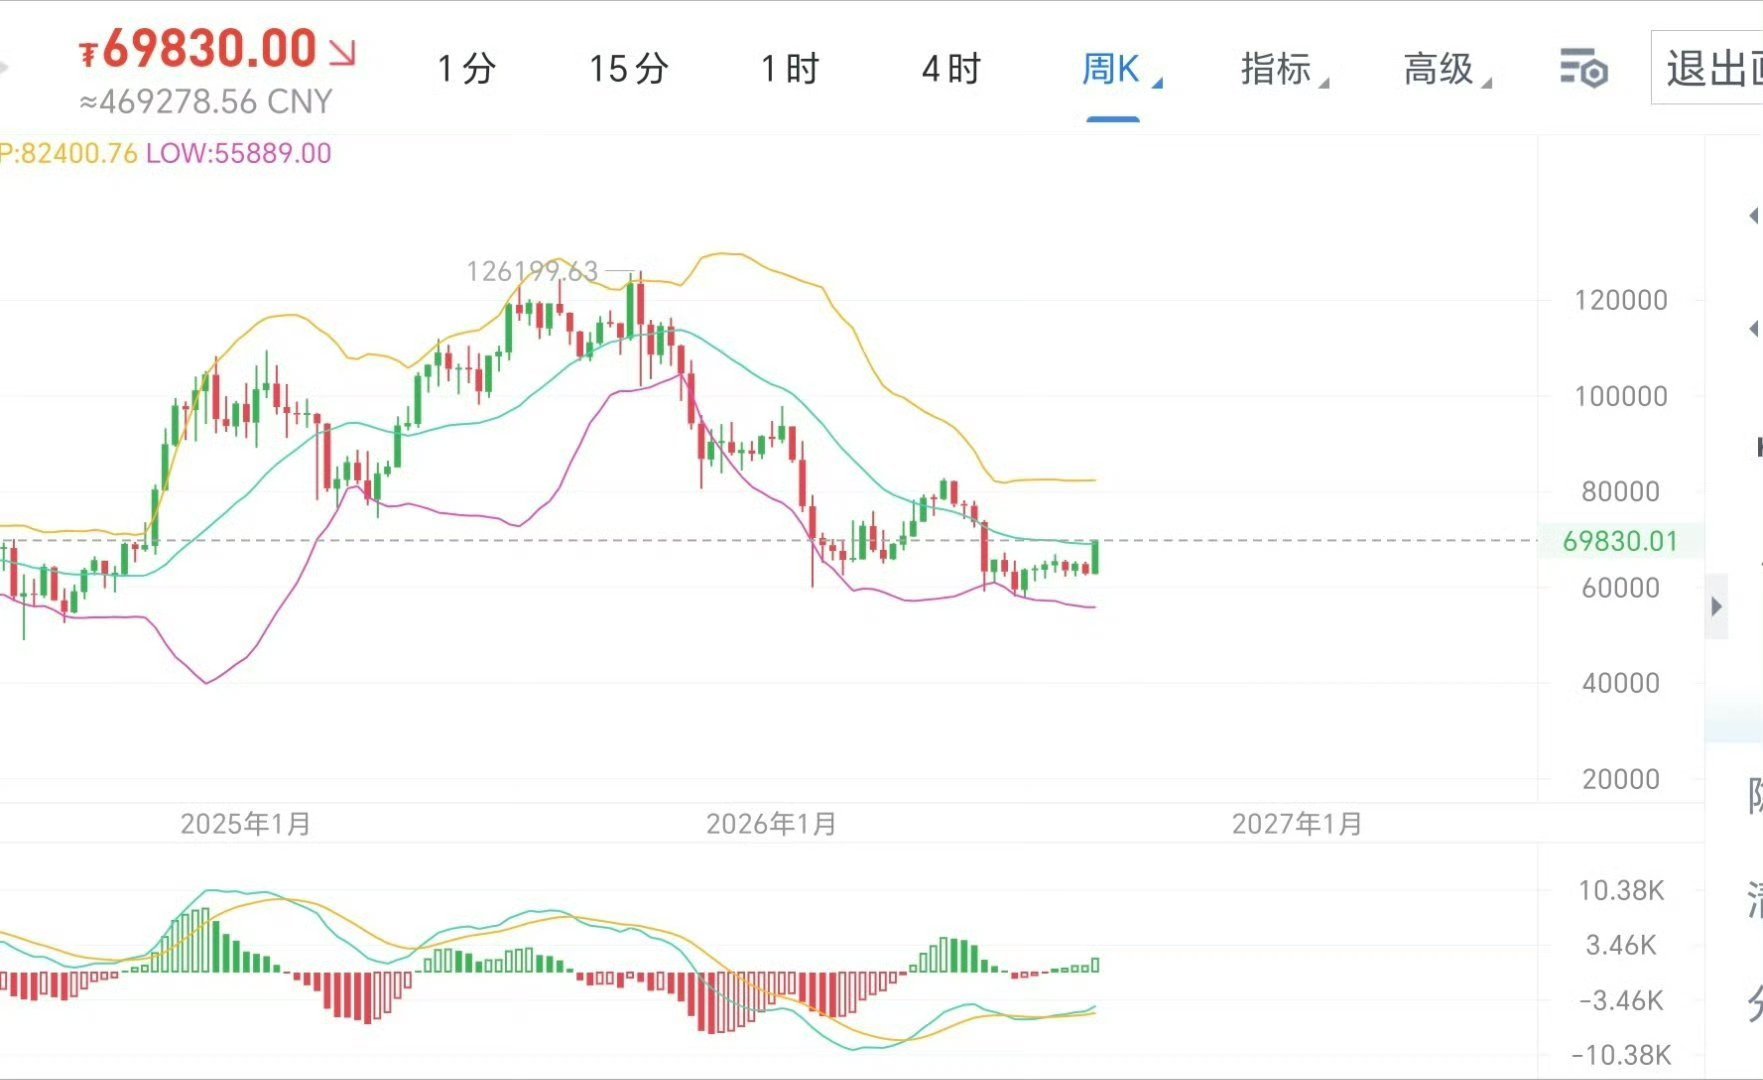Click the 20000 price axis label
1763x1080 pixels.
point(1621,779)
